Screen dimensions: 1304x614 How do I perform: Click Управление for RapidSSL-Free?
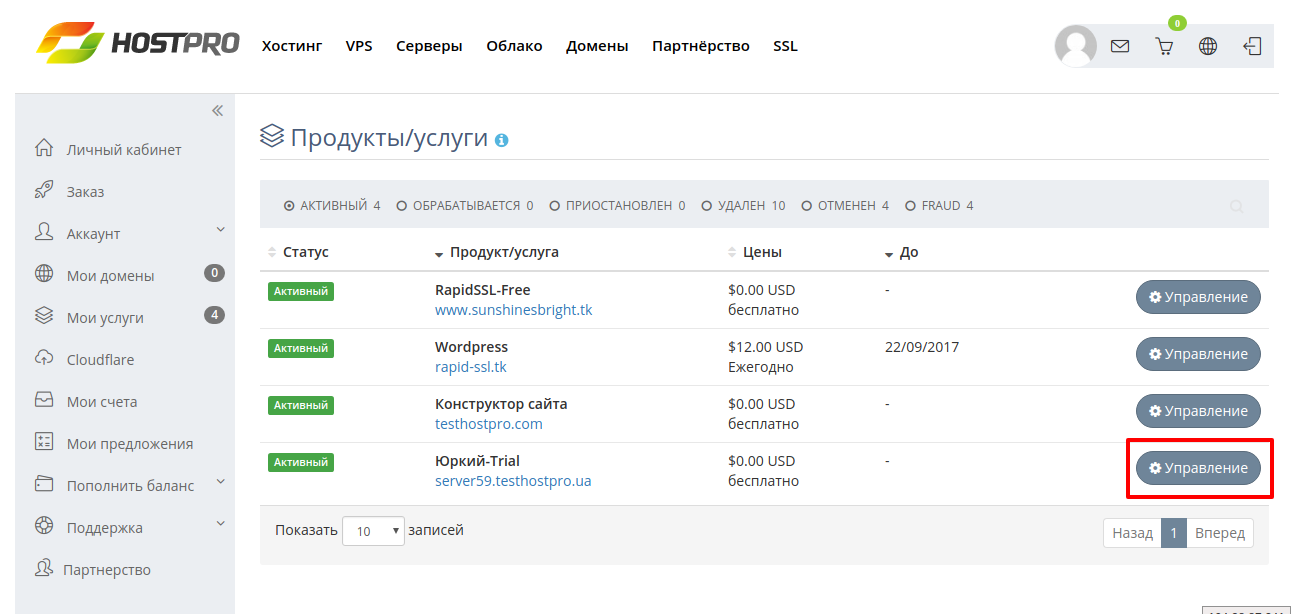[1198, 297]
